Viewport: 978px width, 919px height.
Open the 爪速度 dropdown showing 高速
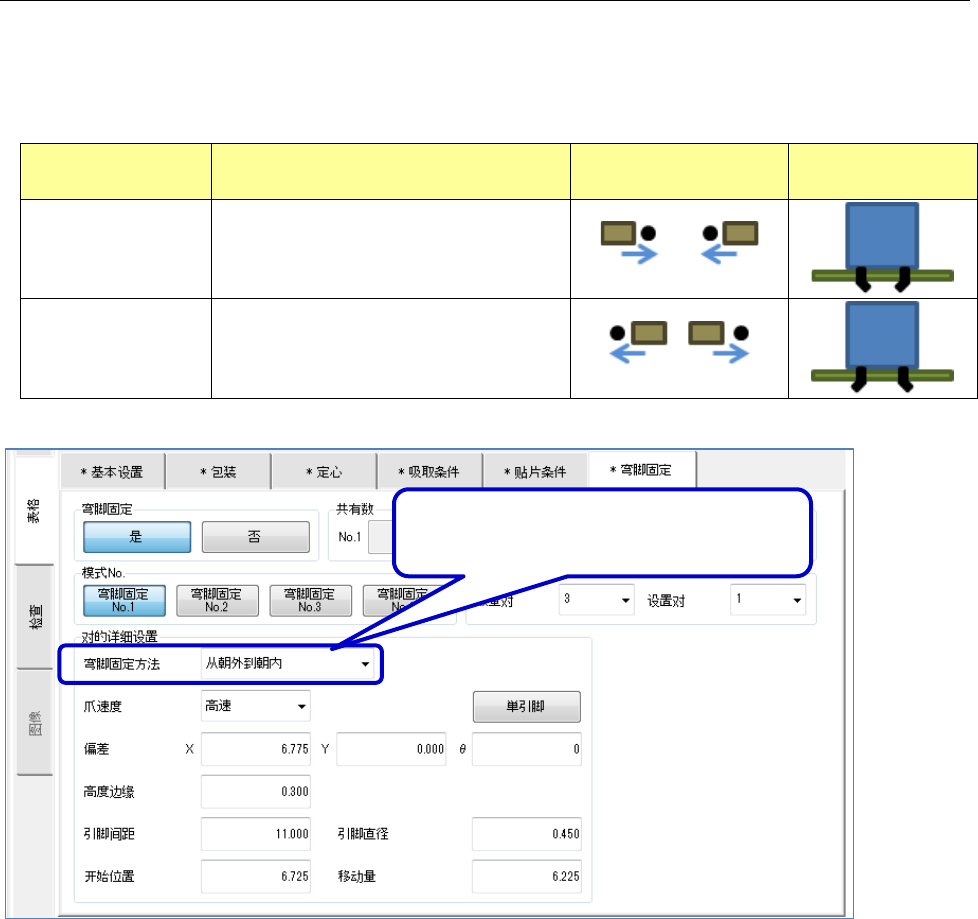click(x=256, y=706)
